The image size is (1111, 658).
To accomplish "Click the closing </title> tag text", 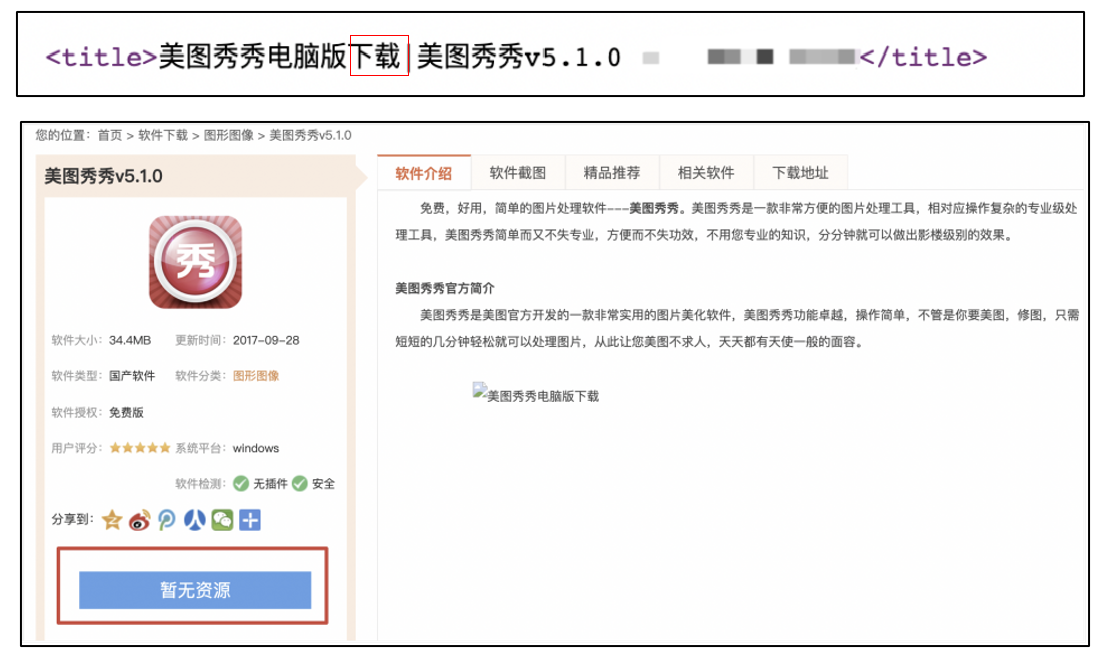I will pyautogui.click(x=923, y=57).
